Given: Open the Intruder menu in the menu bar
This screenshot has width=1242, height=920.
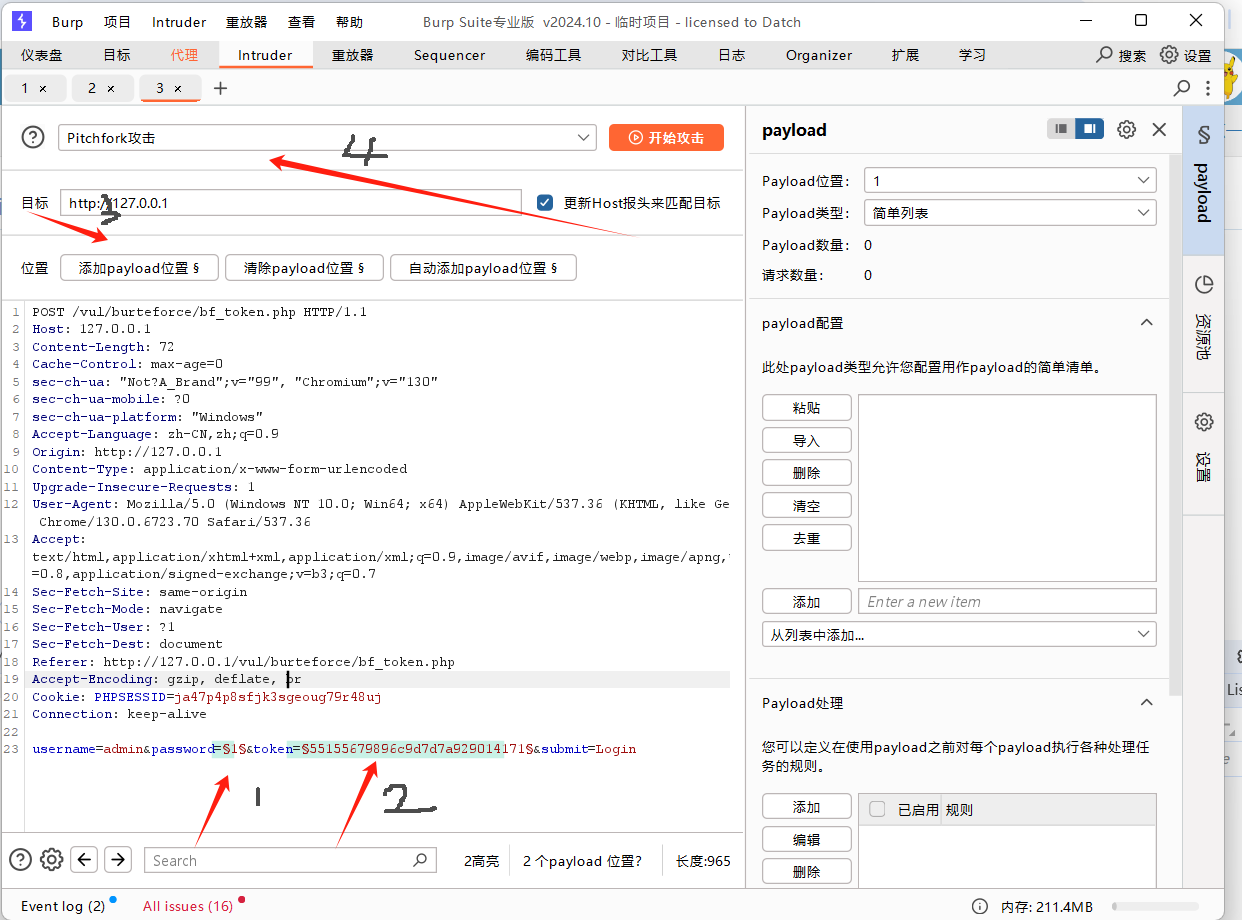Looking at the screenshot, I should pyautogui.click(x=179, y=22).
